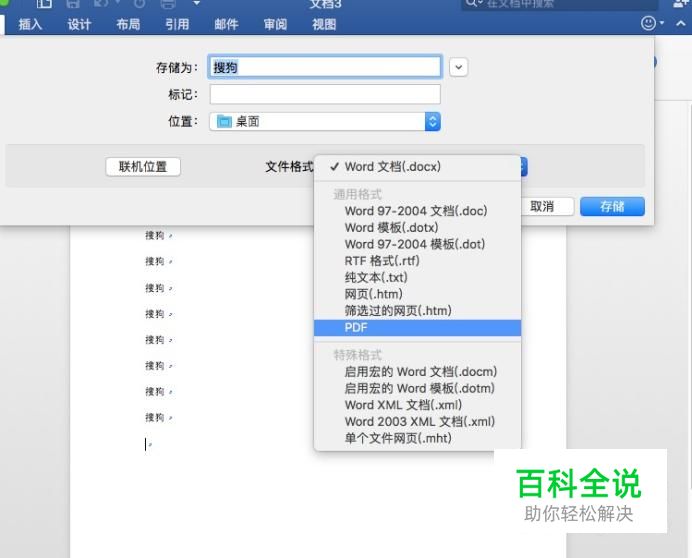692x558 pixels.
Task: Go to the 邮件 tab
Action: 226,24
